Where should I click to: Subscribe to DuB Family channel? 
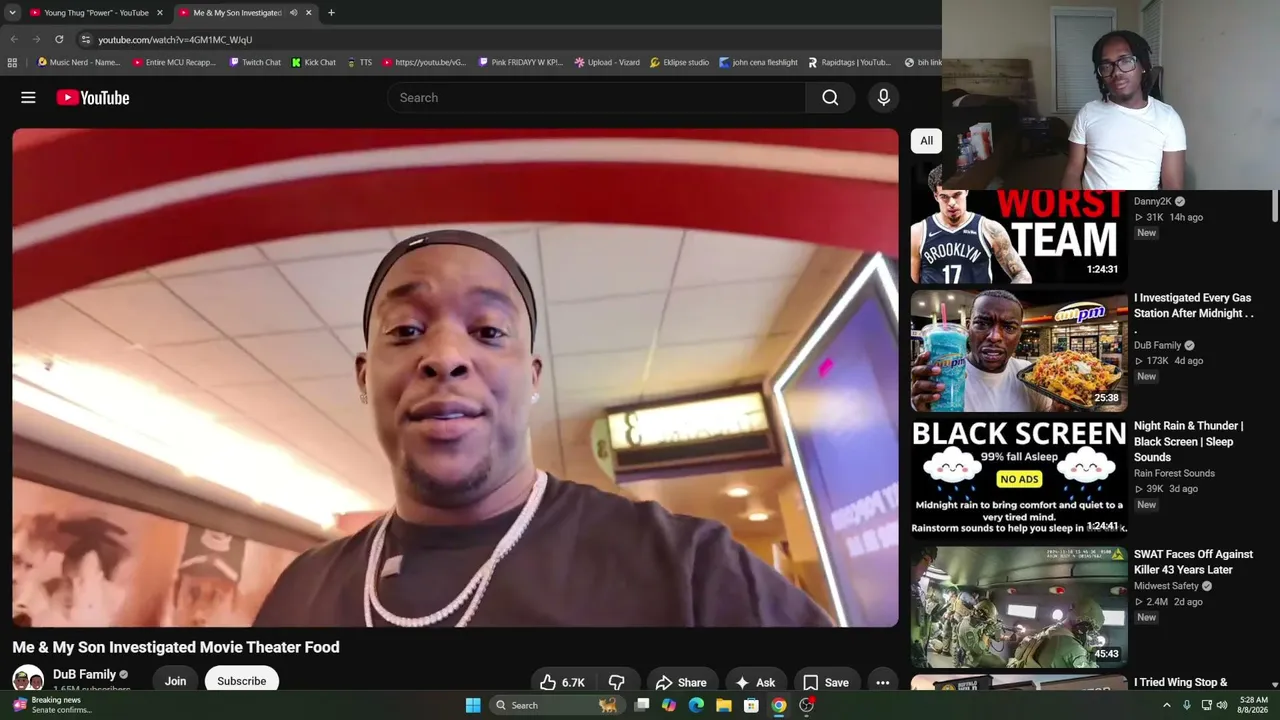coord(242,681)
